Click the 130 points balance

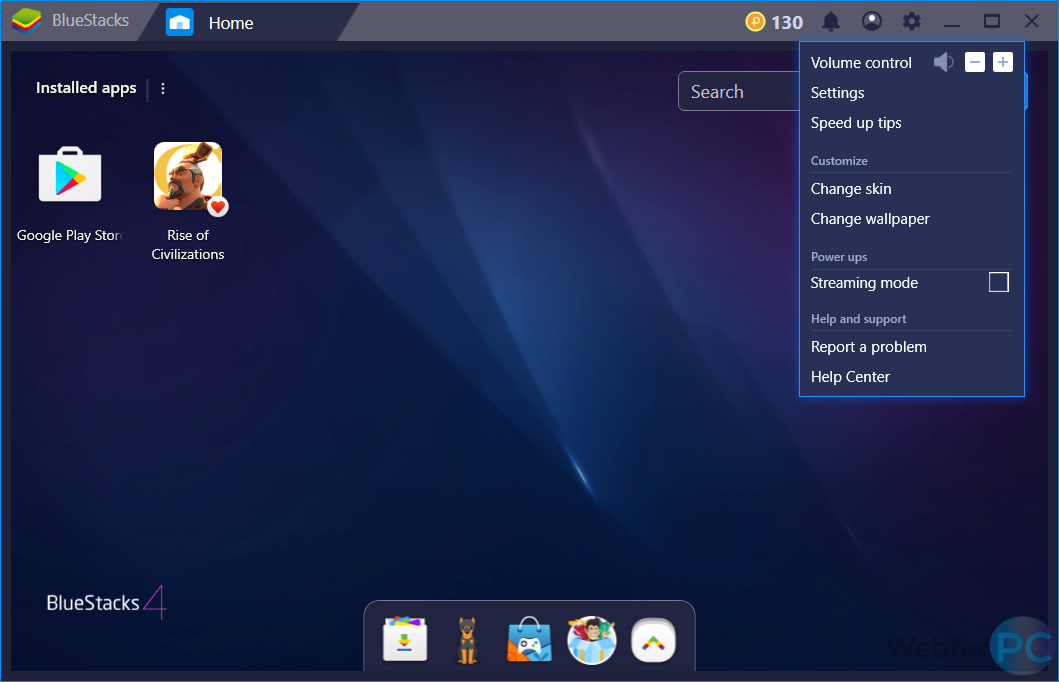coord(787,23)
